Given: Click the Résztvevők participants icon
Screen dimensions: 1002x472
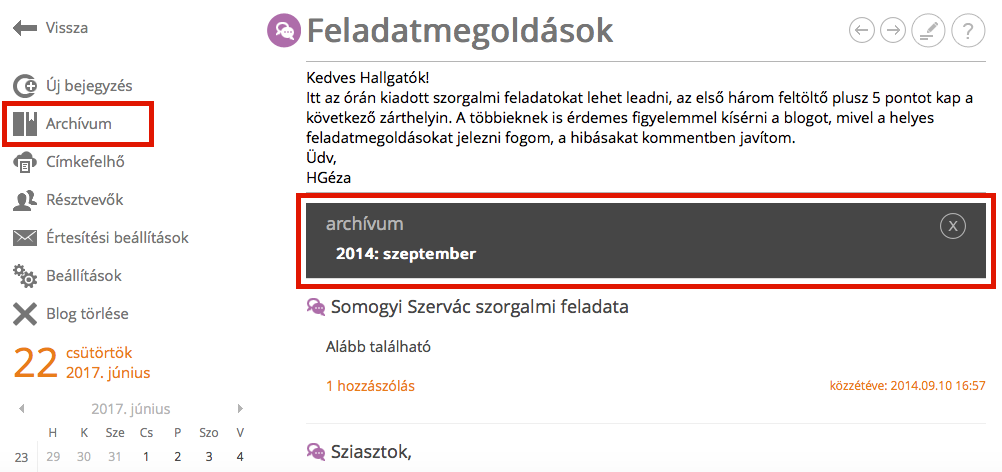Looking at the screenshot, I should pyautogui.click(x=25, y=201).
